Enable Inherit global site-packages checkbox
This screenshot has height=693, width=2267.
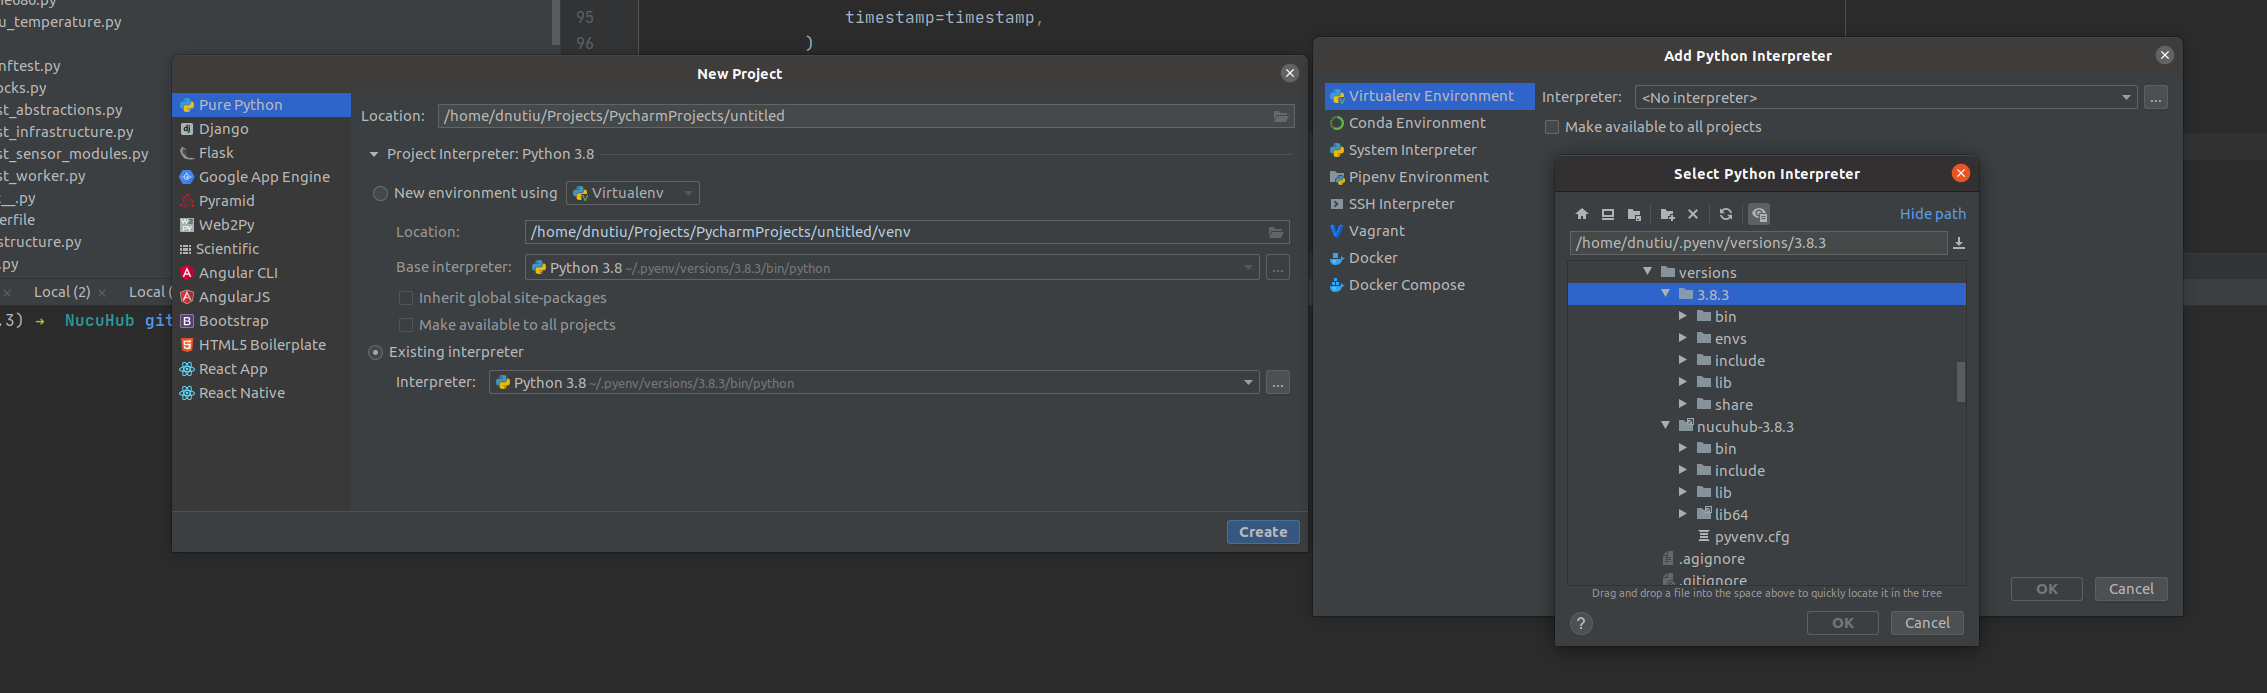pos(406,298)
